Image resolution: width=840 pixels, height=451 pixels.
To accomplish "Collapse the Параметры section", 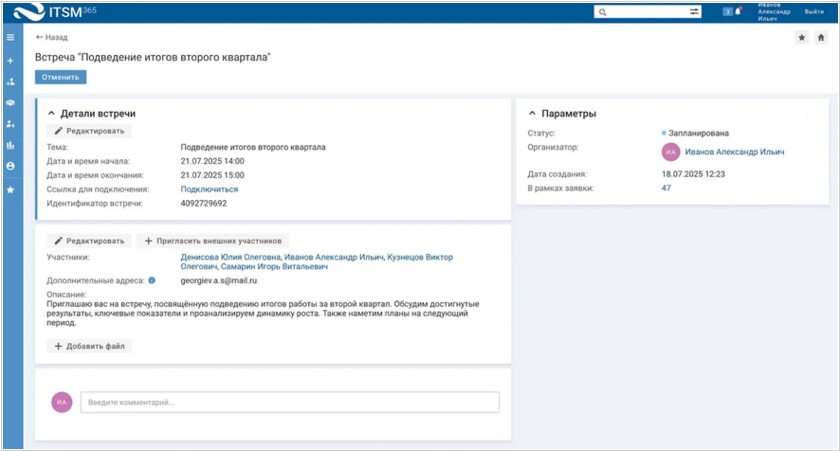I will pyautogui.click(x=532, y=114).
